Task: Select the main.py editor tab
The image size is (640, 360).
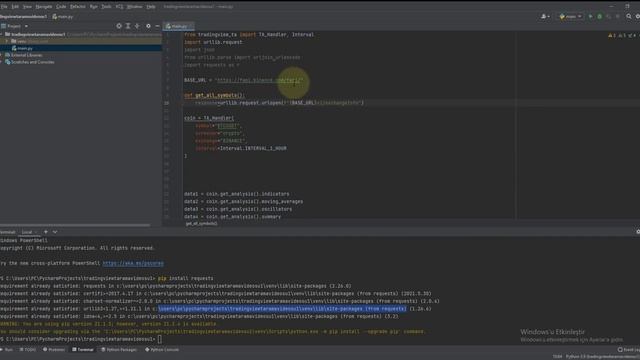Action: click(x=179, y=26)
